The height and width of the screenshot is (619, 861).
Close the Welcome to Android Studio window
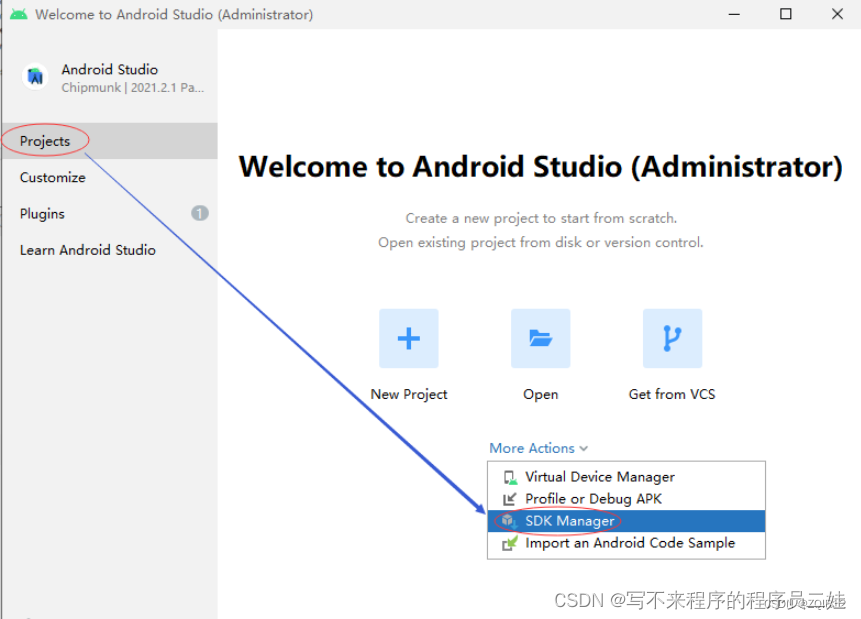(837, 14)
